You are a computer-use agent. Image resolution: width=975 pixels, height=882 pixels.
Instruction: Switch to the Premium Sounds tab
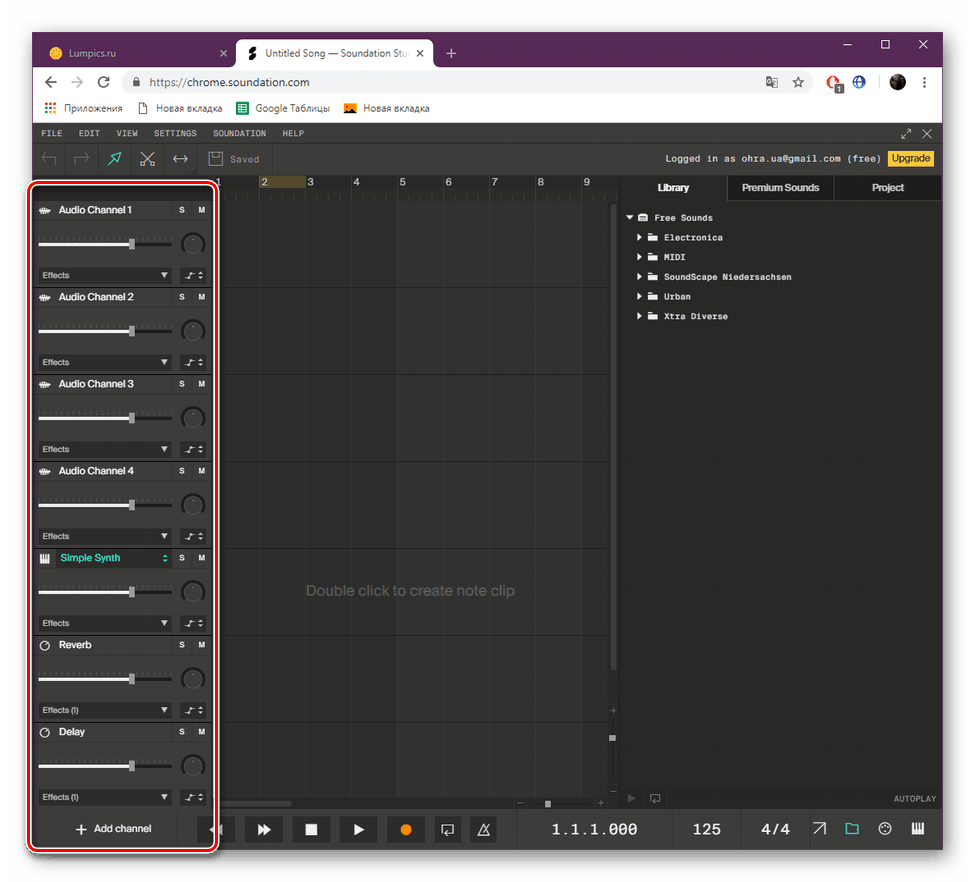click(x=780, y=188)
